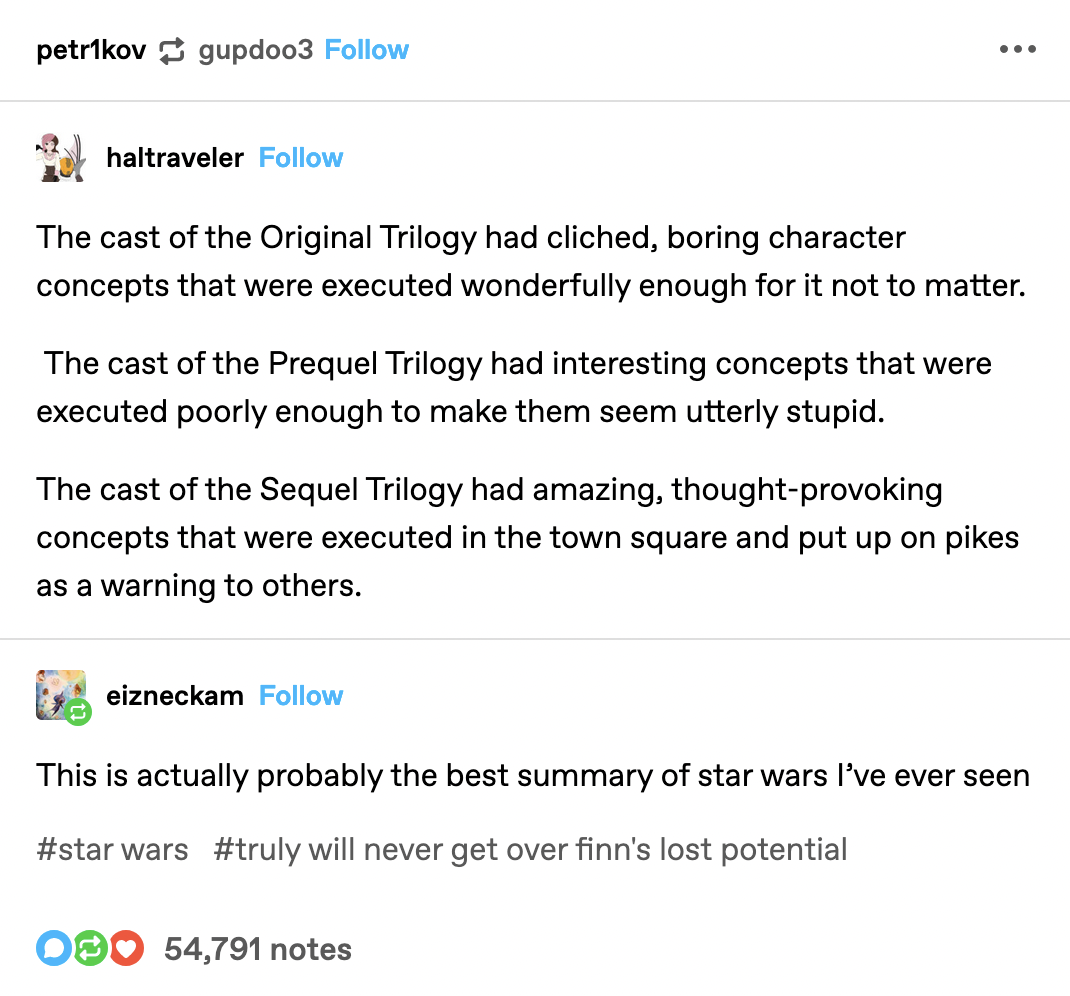Click the reblog arrows icon beside petr1kov
Screen dimensions: 1070x996
pos(172,51)
